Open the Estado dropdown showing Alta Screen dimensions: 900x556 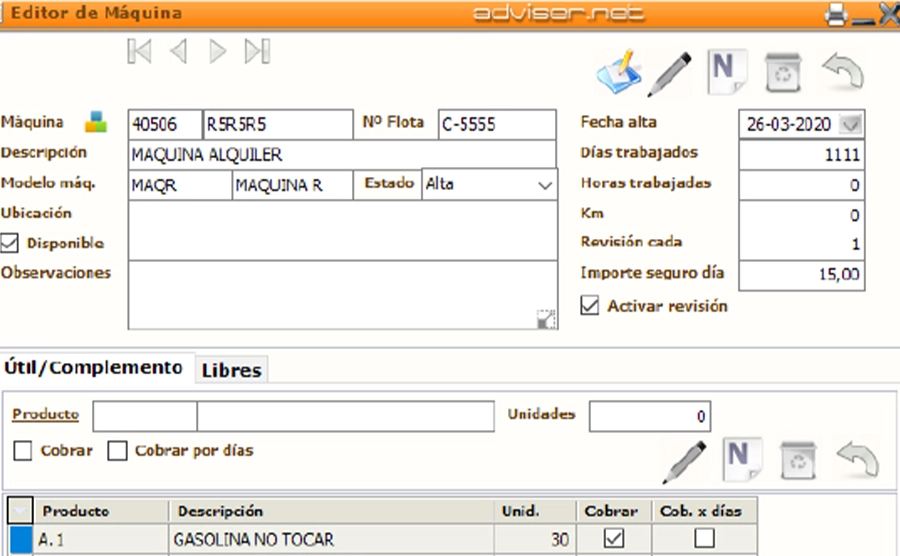point(545,186)
